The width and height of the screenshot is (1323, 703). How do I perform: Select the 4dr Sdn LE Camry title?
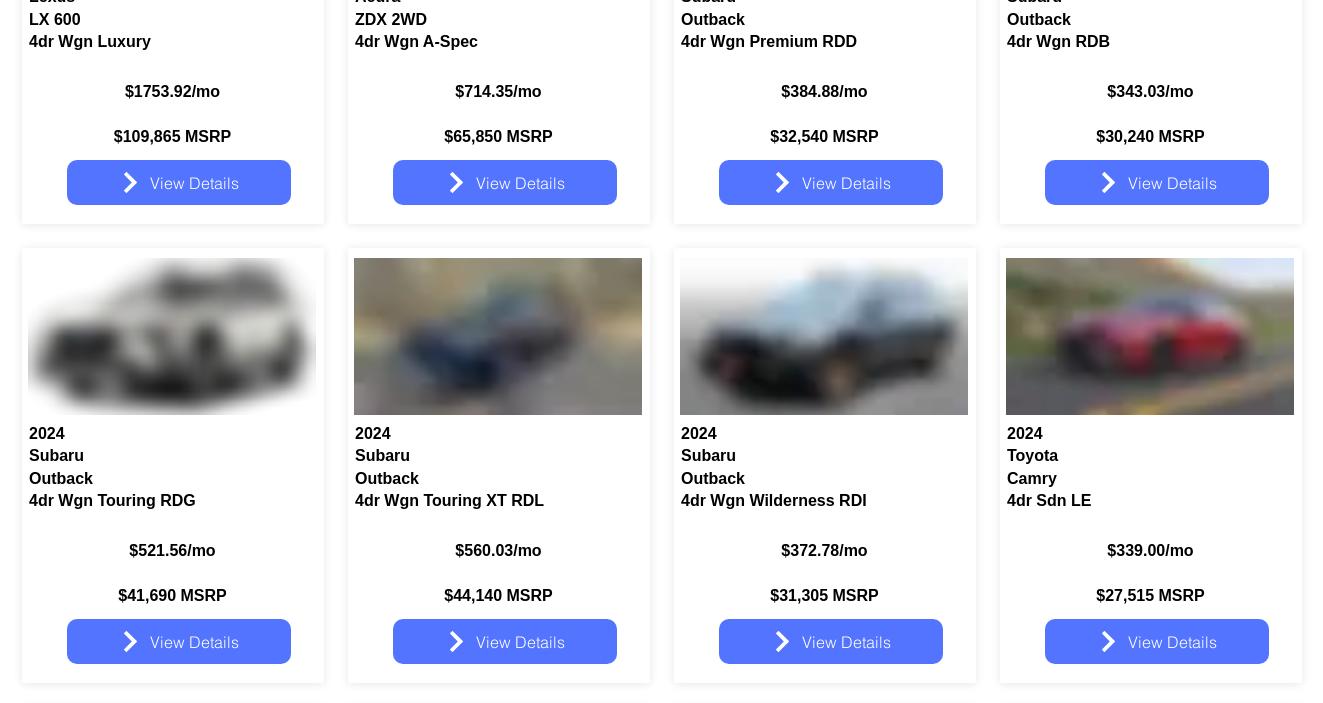tap(1049, 501)
